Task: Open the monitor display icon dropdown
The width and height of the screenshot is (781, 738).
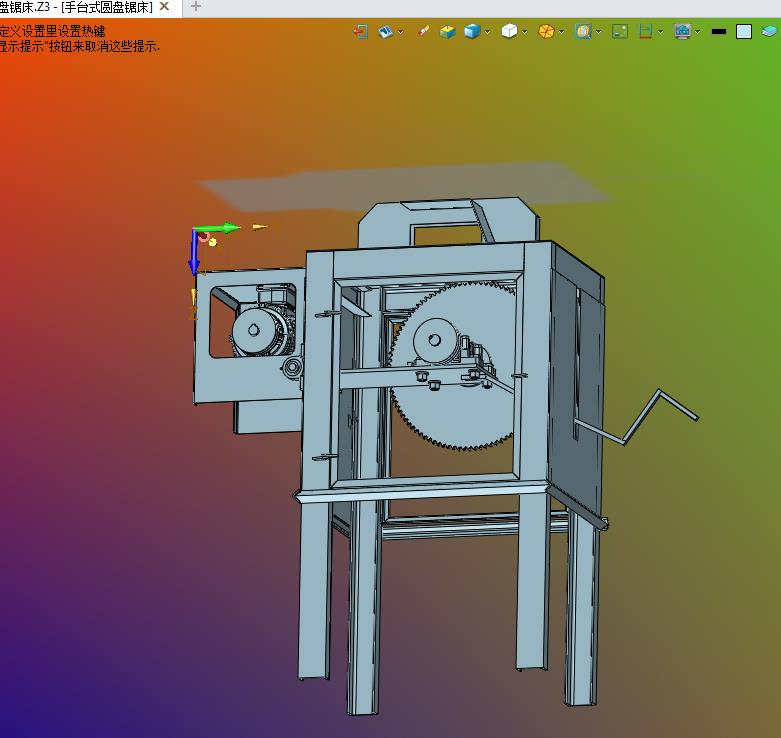Action: pyautogui.click(x=698, y=32)
